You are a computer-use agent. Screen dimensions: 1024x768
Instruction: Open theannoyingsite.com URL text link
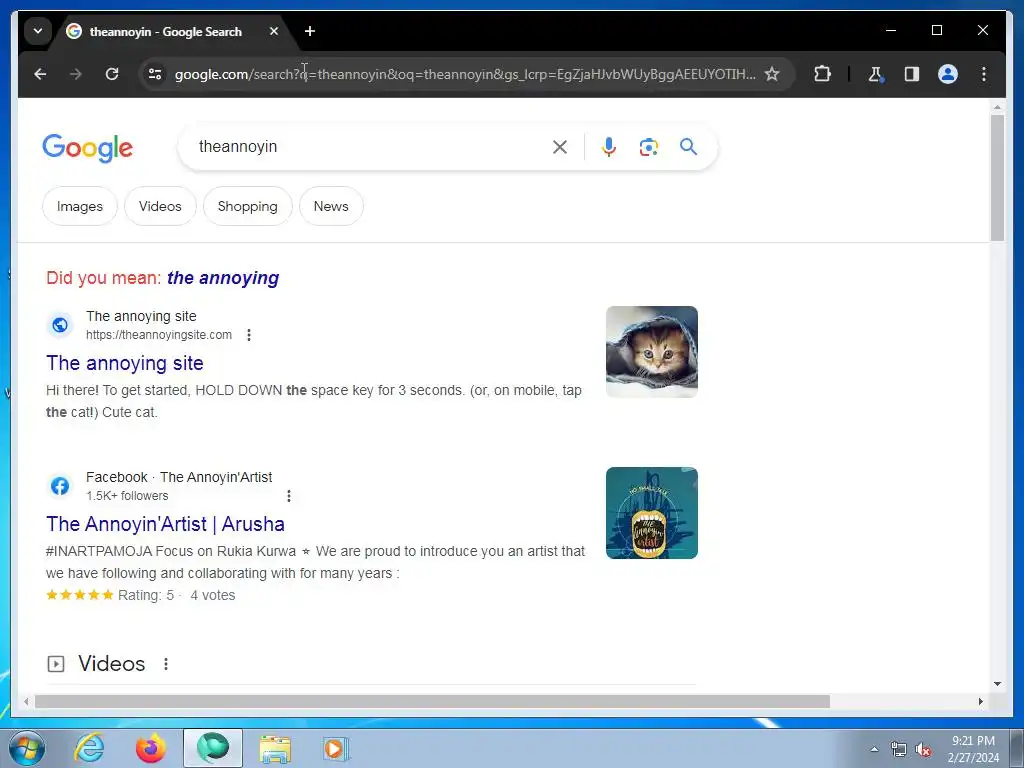pos(159,335)
